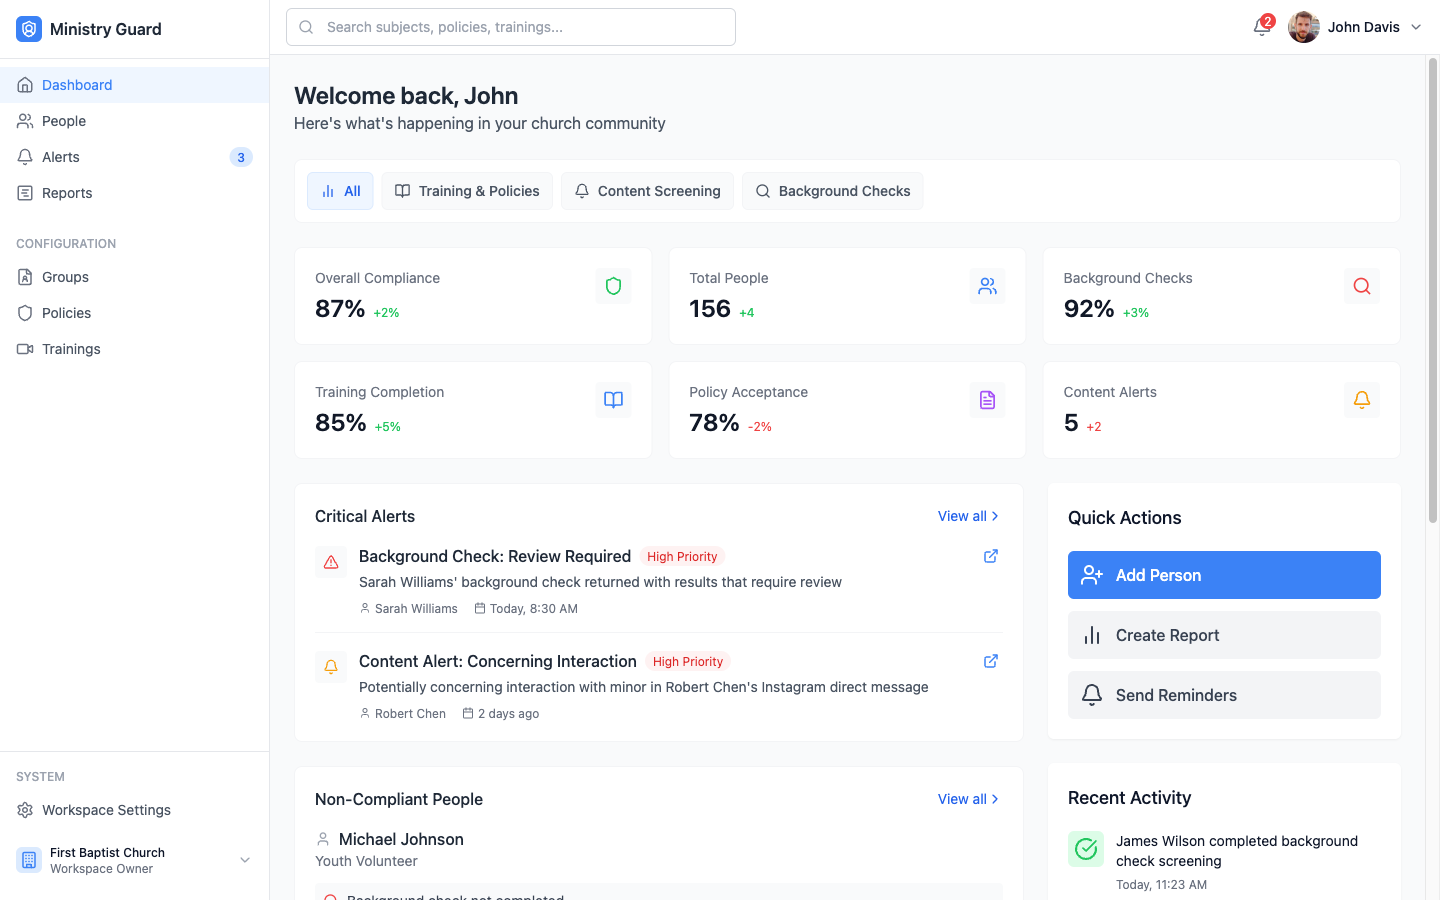Open the Content Screening filter tab
Image resolution: width=1440 pixels, height=900 pixels.
tap(647, 190)
